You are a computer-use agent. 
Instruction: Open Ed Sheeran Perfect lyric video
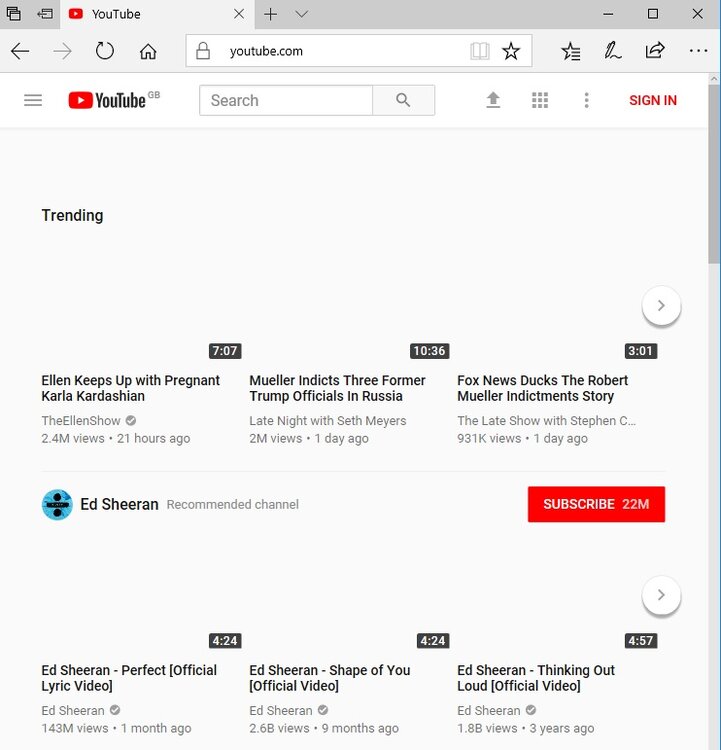pos(129,678)
